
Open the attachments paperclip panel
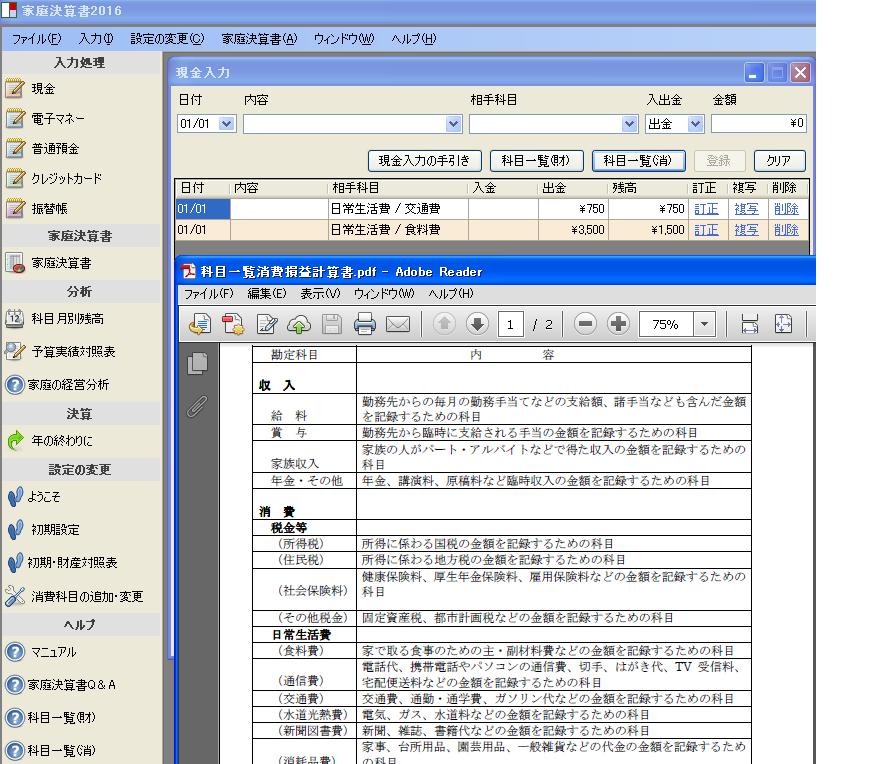(x=198, y=407)
